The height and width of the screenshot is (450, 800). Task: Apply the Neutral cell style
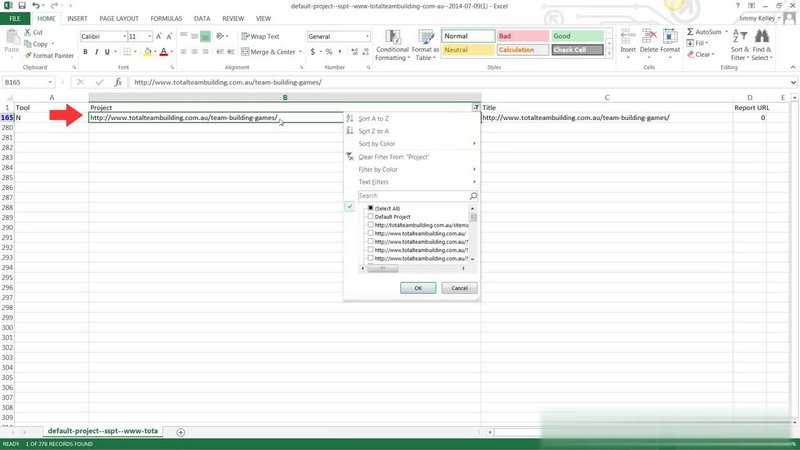(x=468, y=50)
